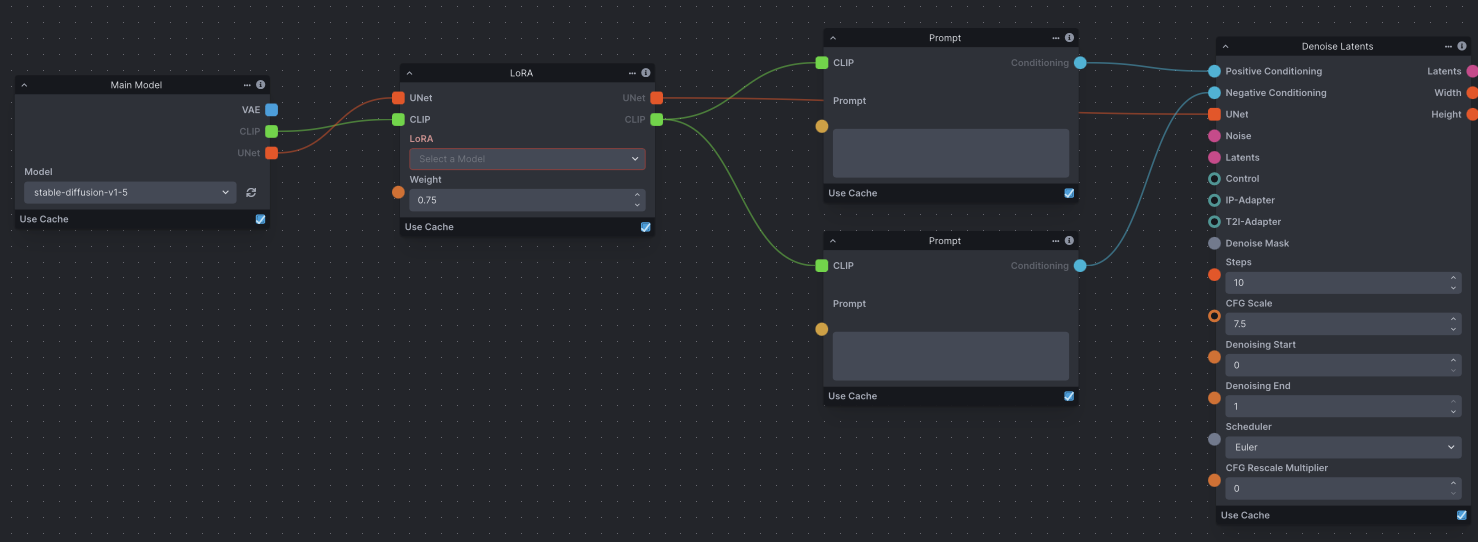This screenshot has width=1478, height=542.
Task: Open the three-dot menu on Denoise Latents node
Action: pyautogui.click(x=1448, y=46)
